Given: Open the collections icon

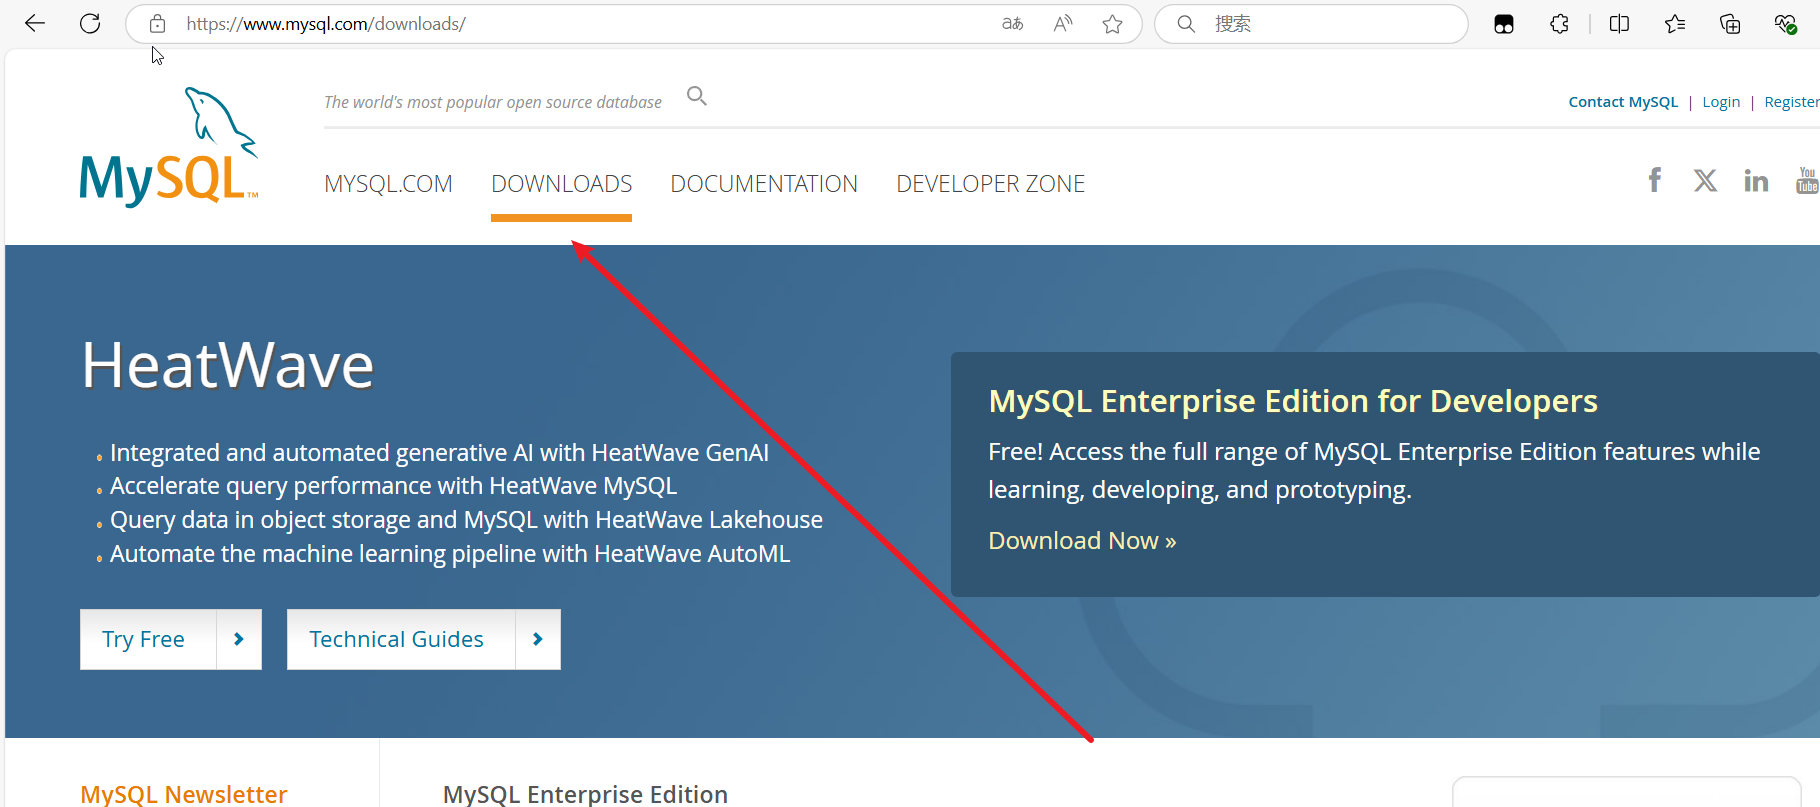Looking at the screenshot, I should click(x=1730, y=24).
